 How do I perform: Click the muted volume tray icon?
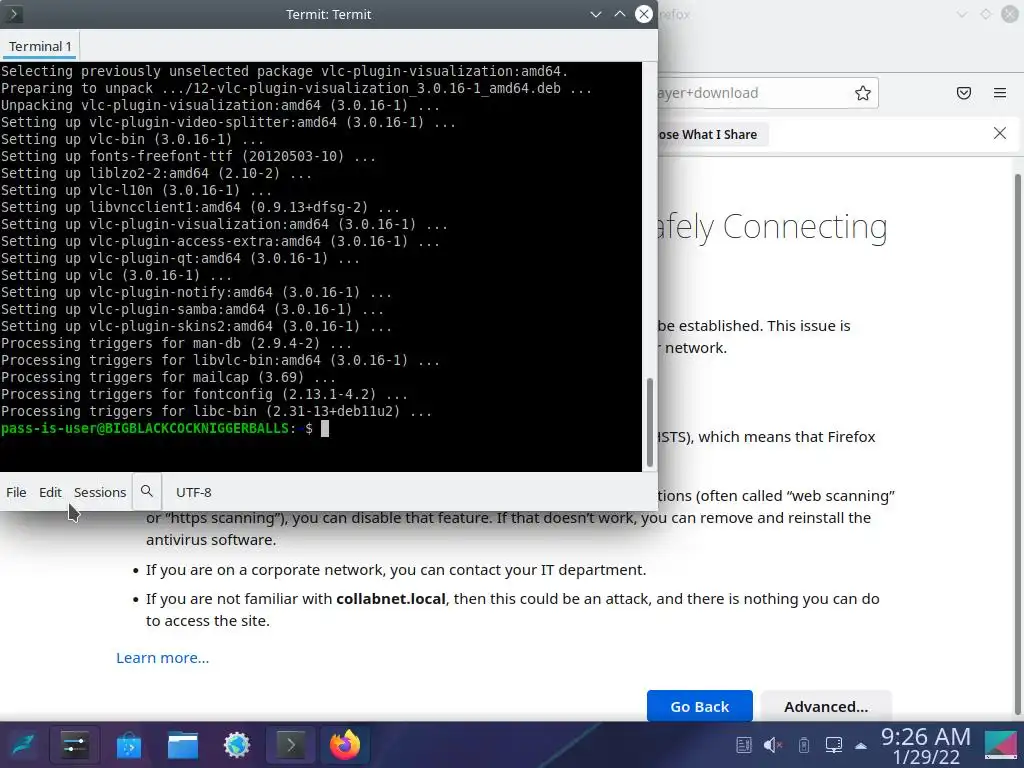[773, 745]
